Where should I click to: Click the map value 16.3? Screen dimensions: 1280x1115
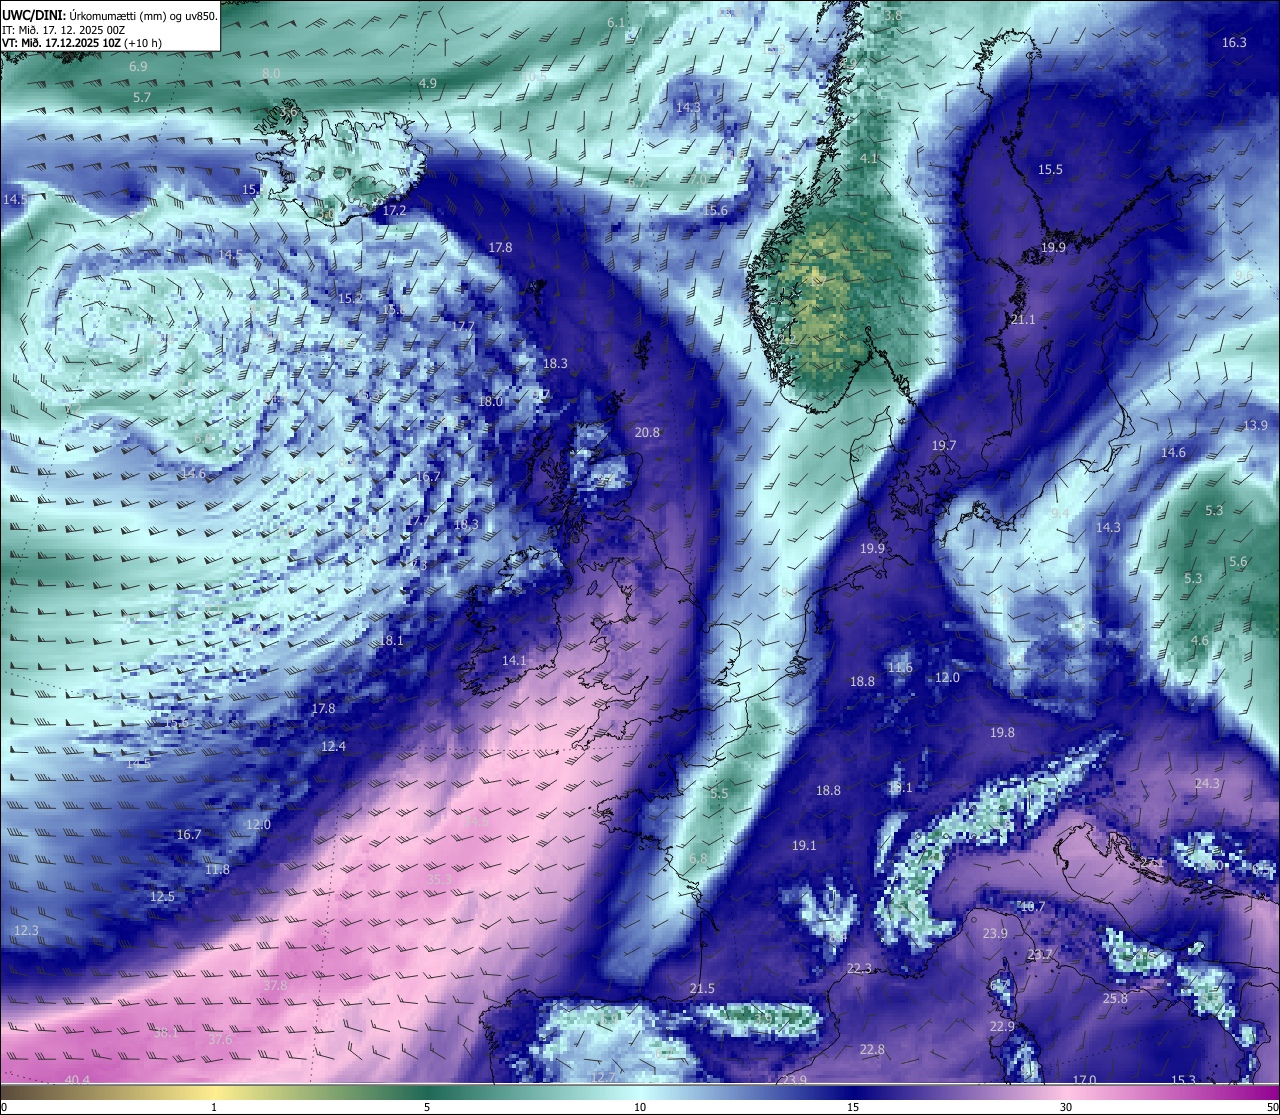(x=1235, y=43)
